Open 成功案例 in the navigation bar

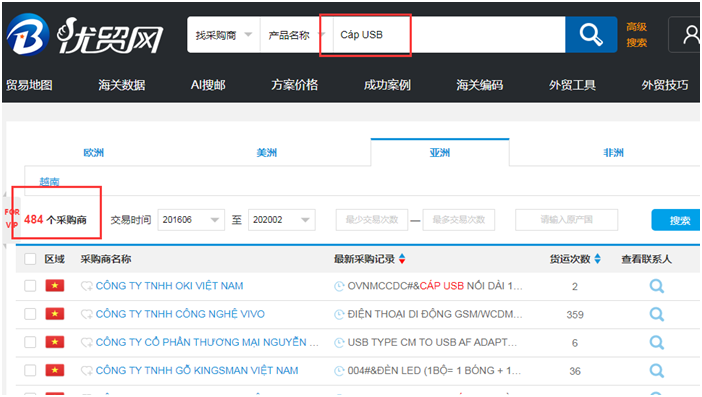(x=387, y=85)
